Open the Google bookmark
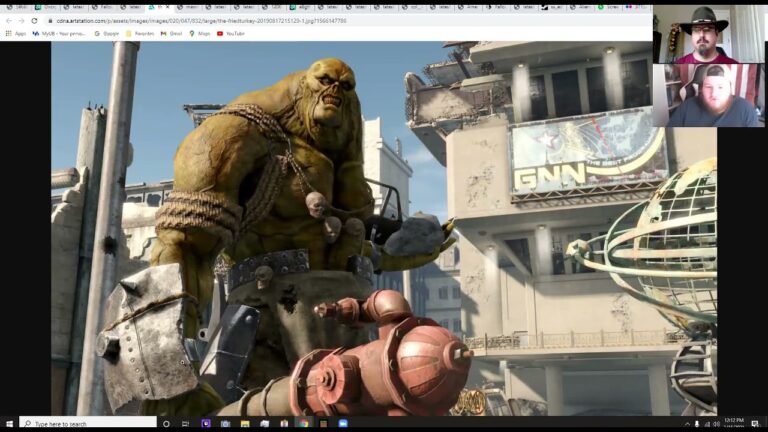 tap(107, 33)
